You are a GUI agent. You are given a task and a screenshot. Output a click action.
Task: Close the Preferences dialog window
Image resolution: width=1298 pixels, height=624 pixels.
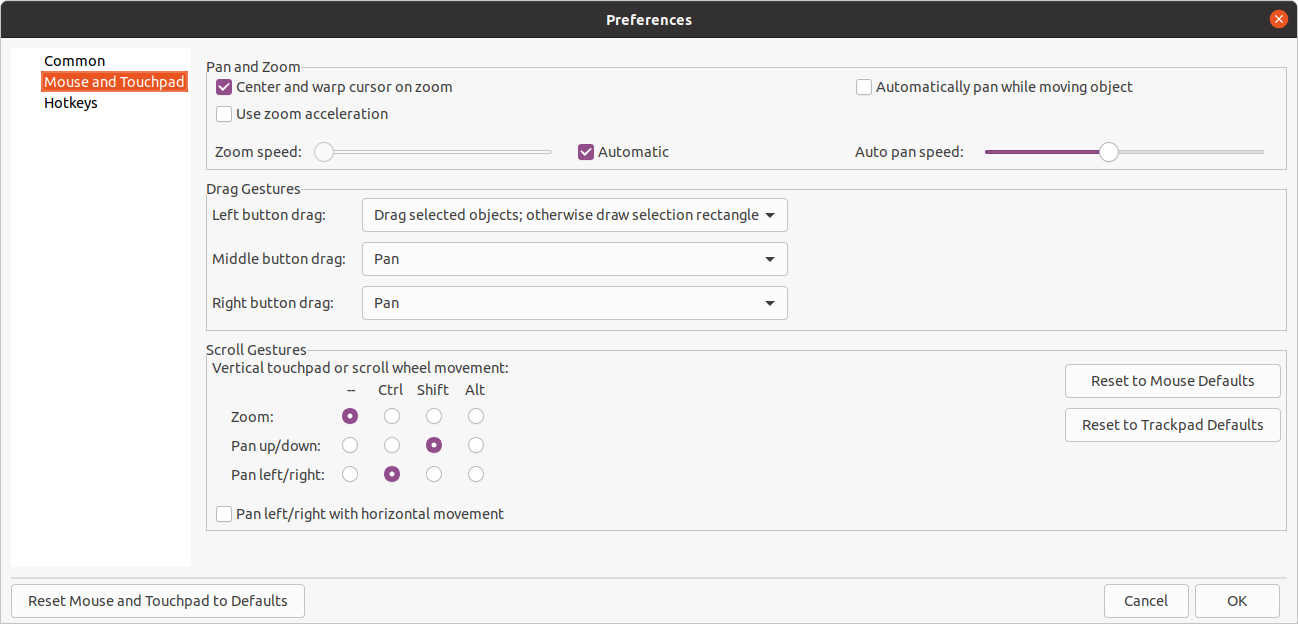(1278, 19)
